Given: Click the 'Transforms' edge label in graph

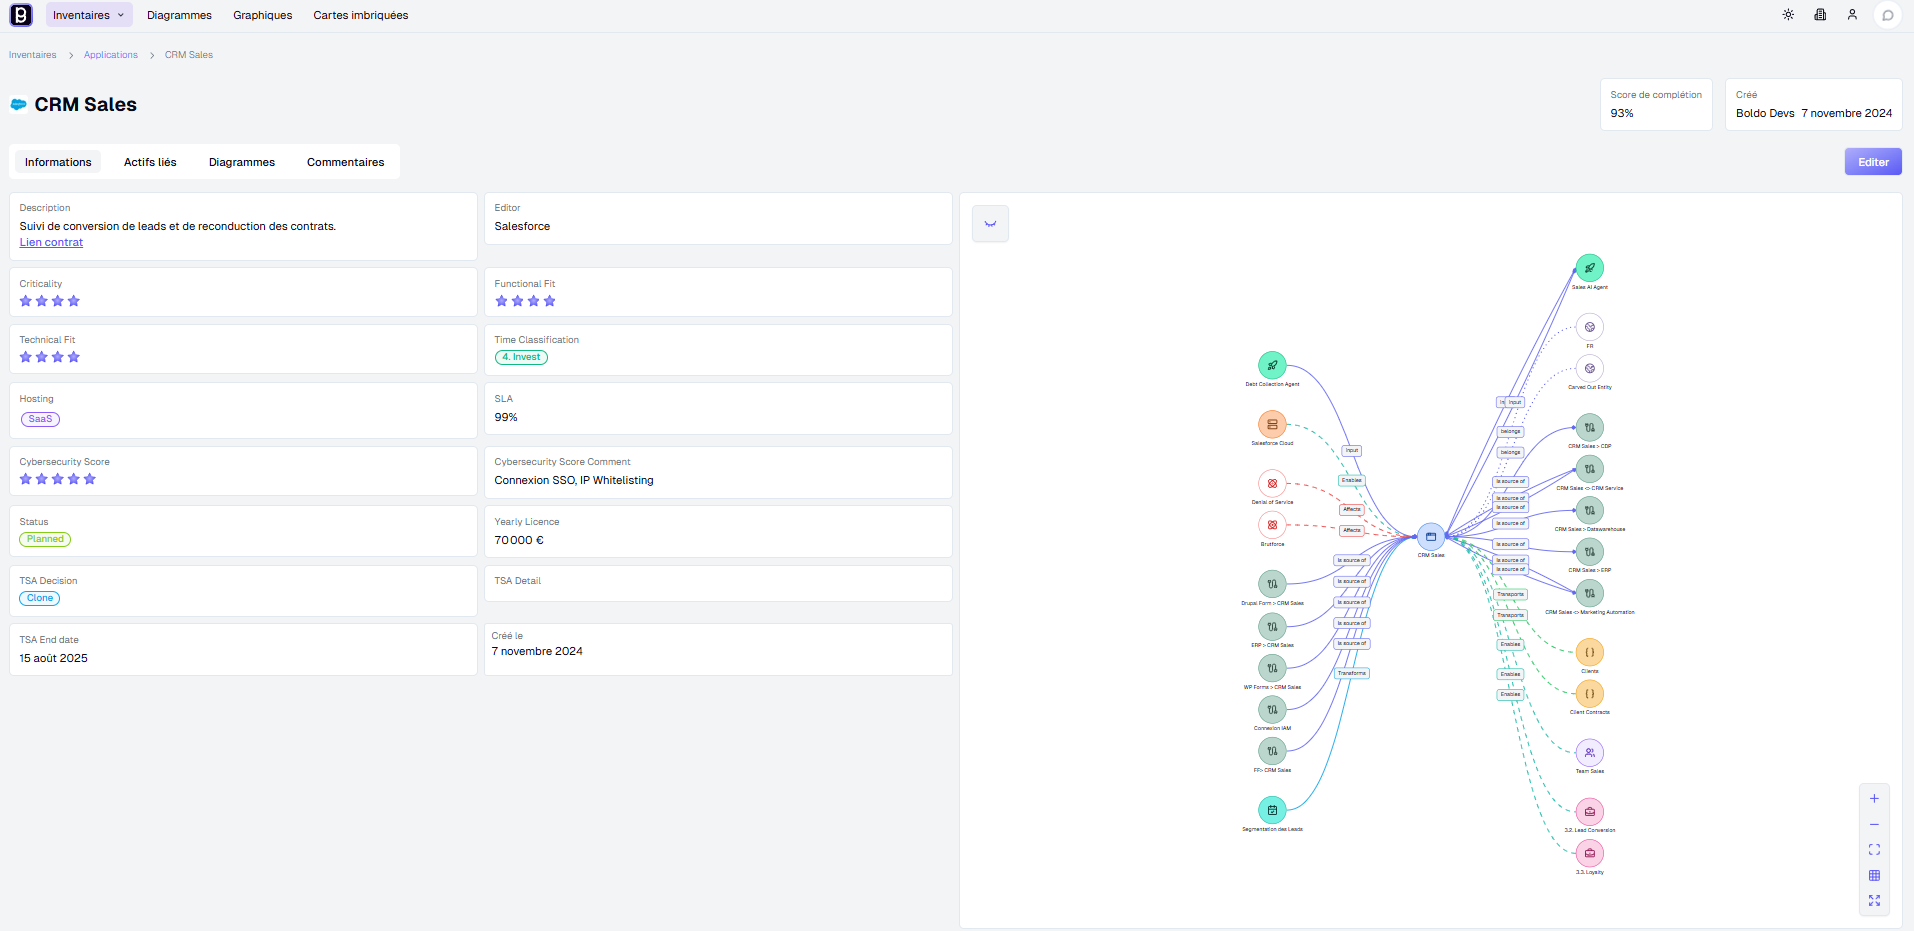Looking at the screenshot, I should coord(1352,673).
